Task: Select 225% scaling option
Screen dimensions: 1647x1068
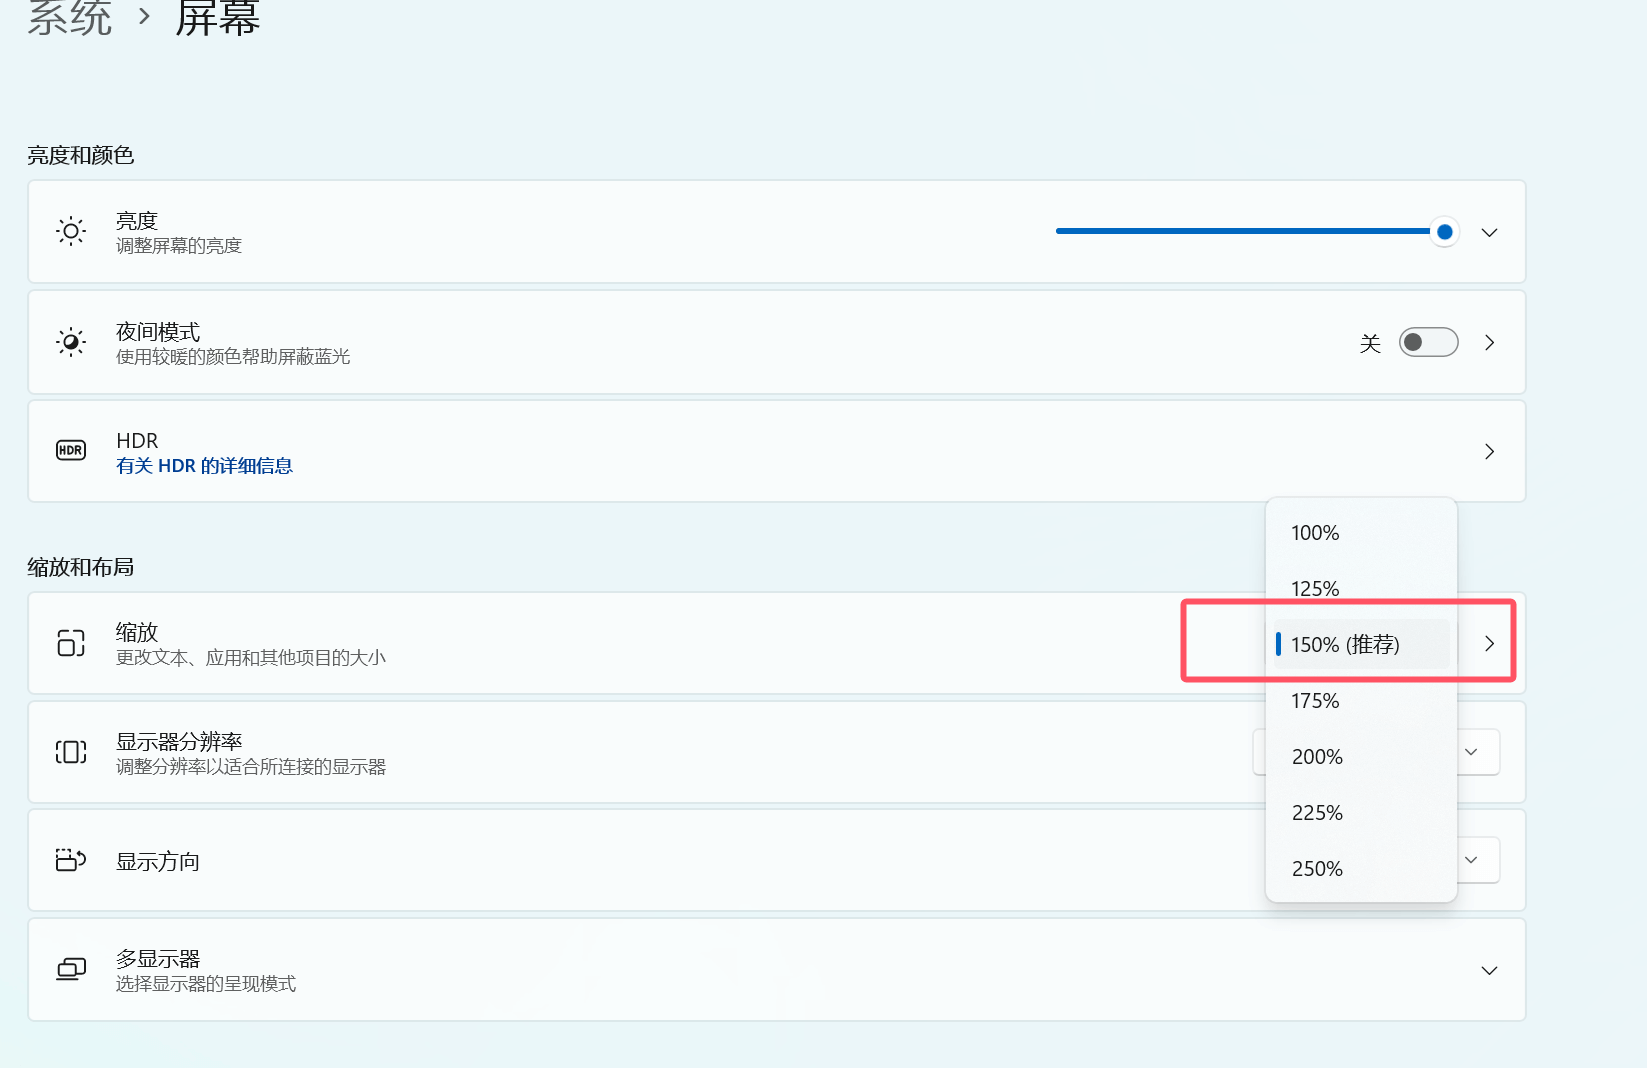Action: pyautogui.click(x=1361, y=813)
